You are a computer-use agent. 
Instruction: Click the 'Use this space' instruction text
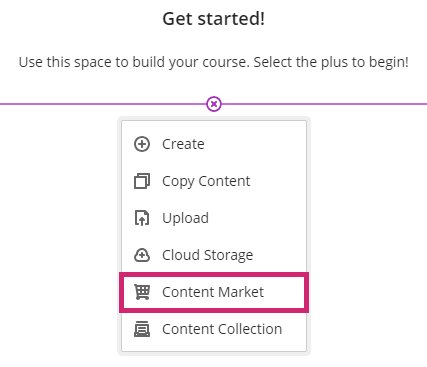click(x=214, y=62)
